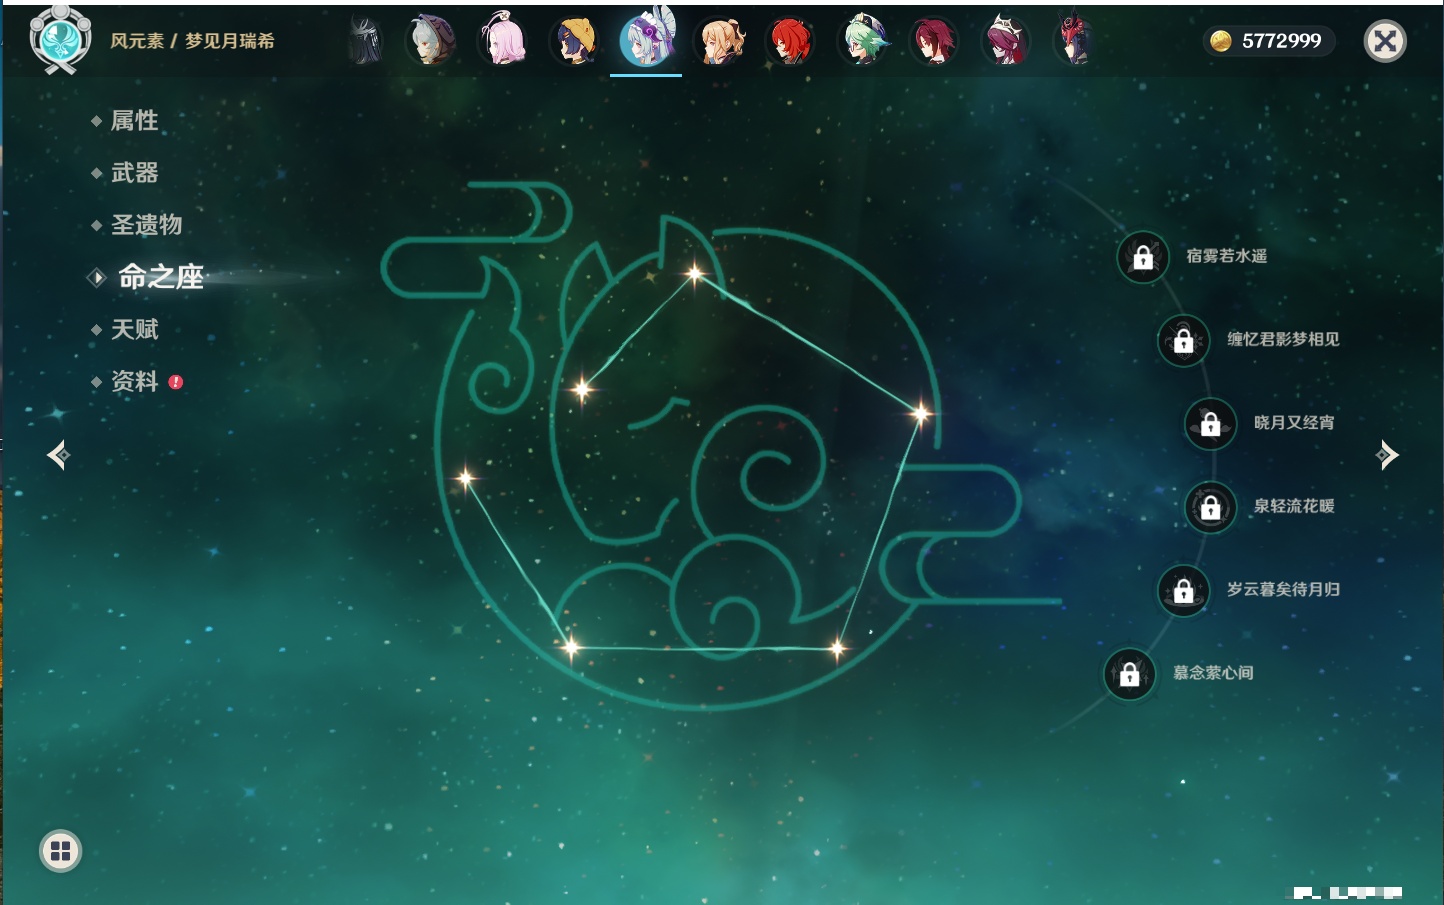
Task: Click the Mora balance 5772999
Action: tap(1281, 41)
